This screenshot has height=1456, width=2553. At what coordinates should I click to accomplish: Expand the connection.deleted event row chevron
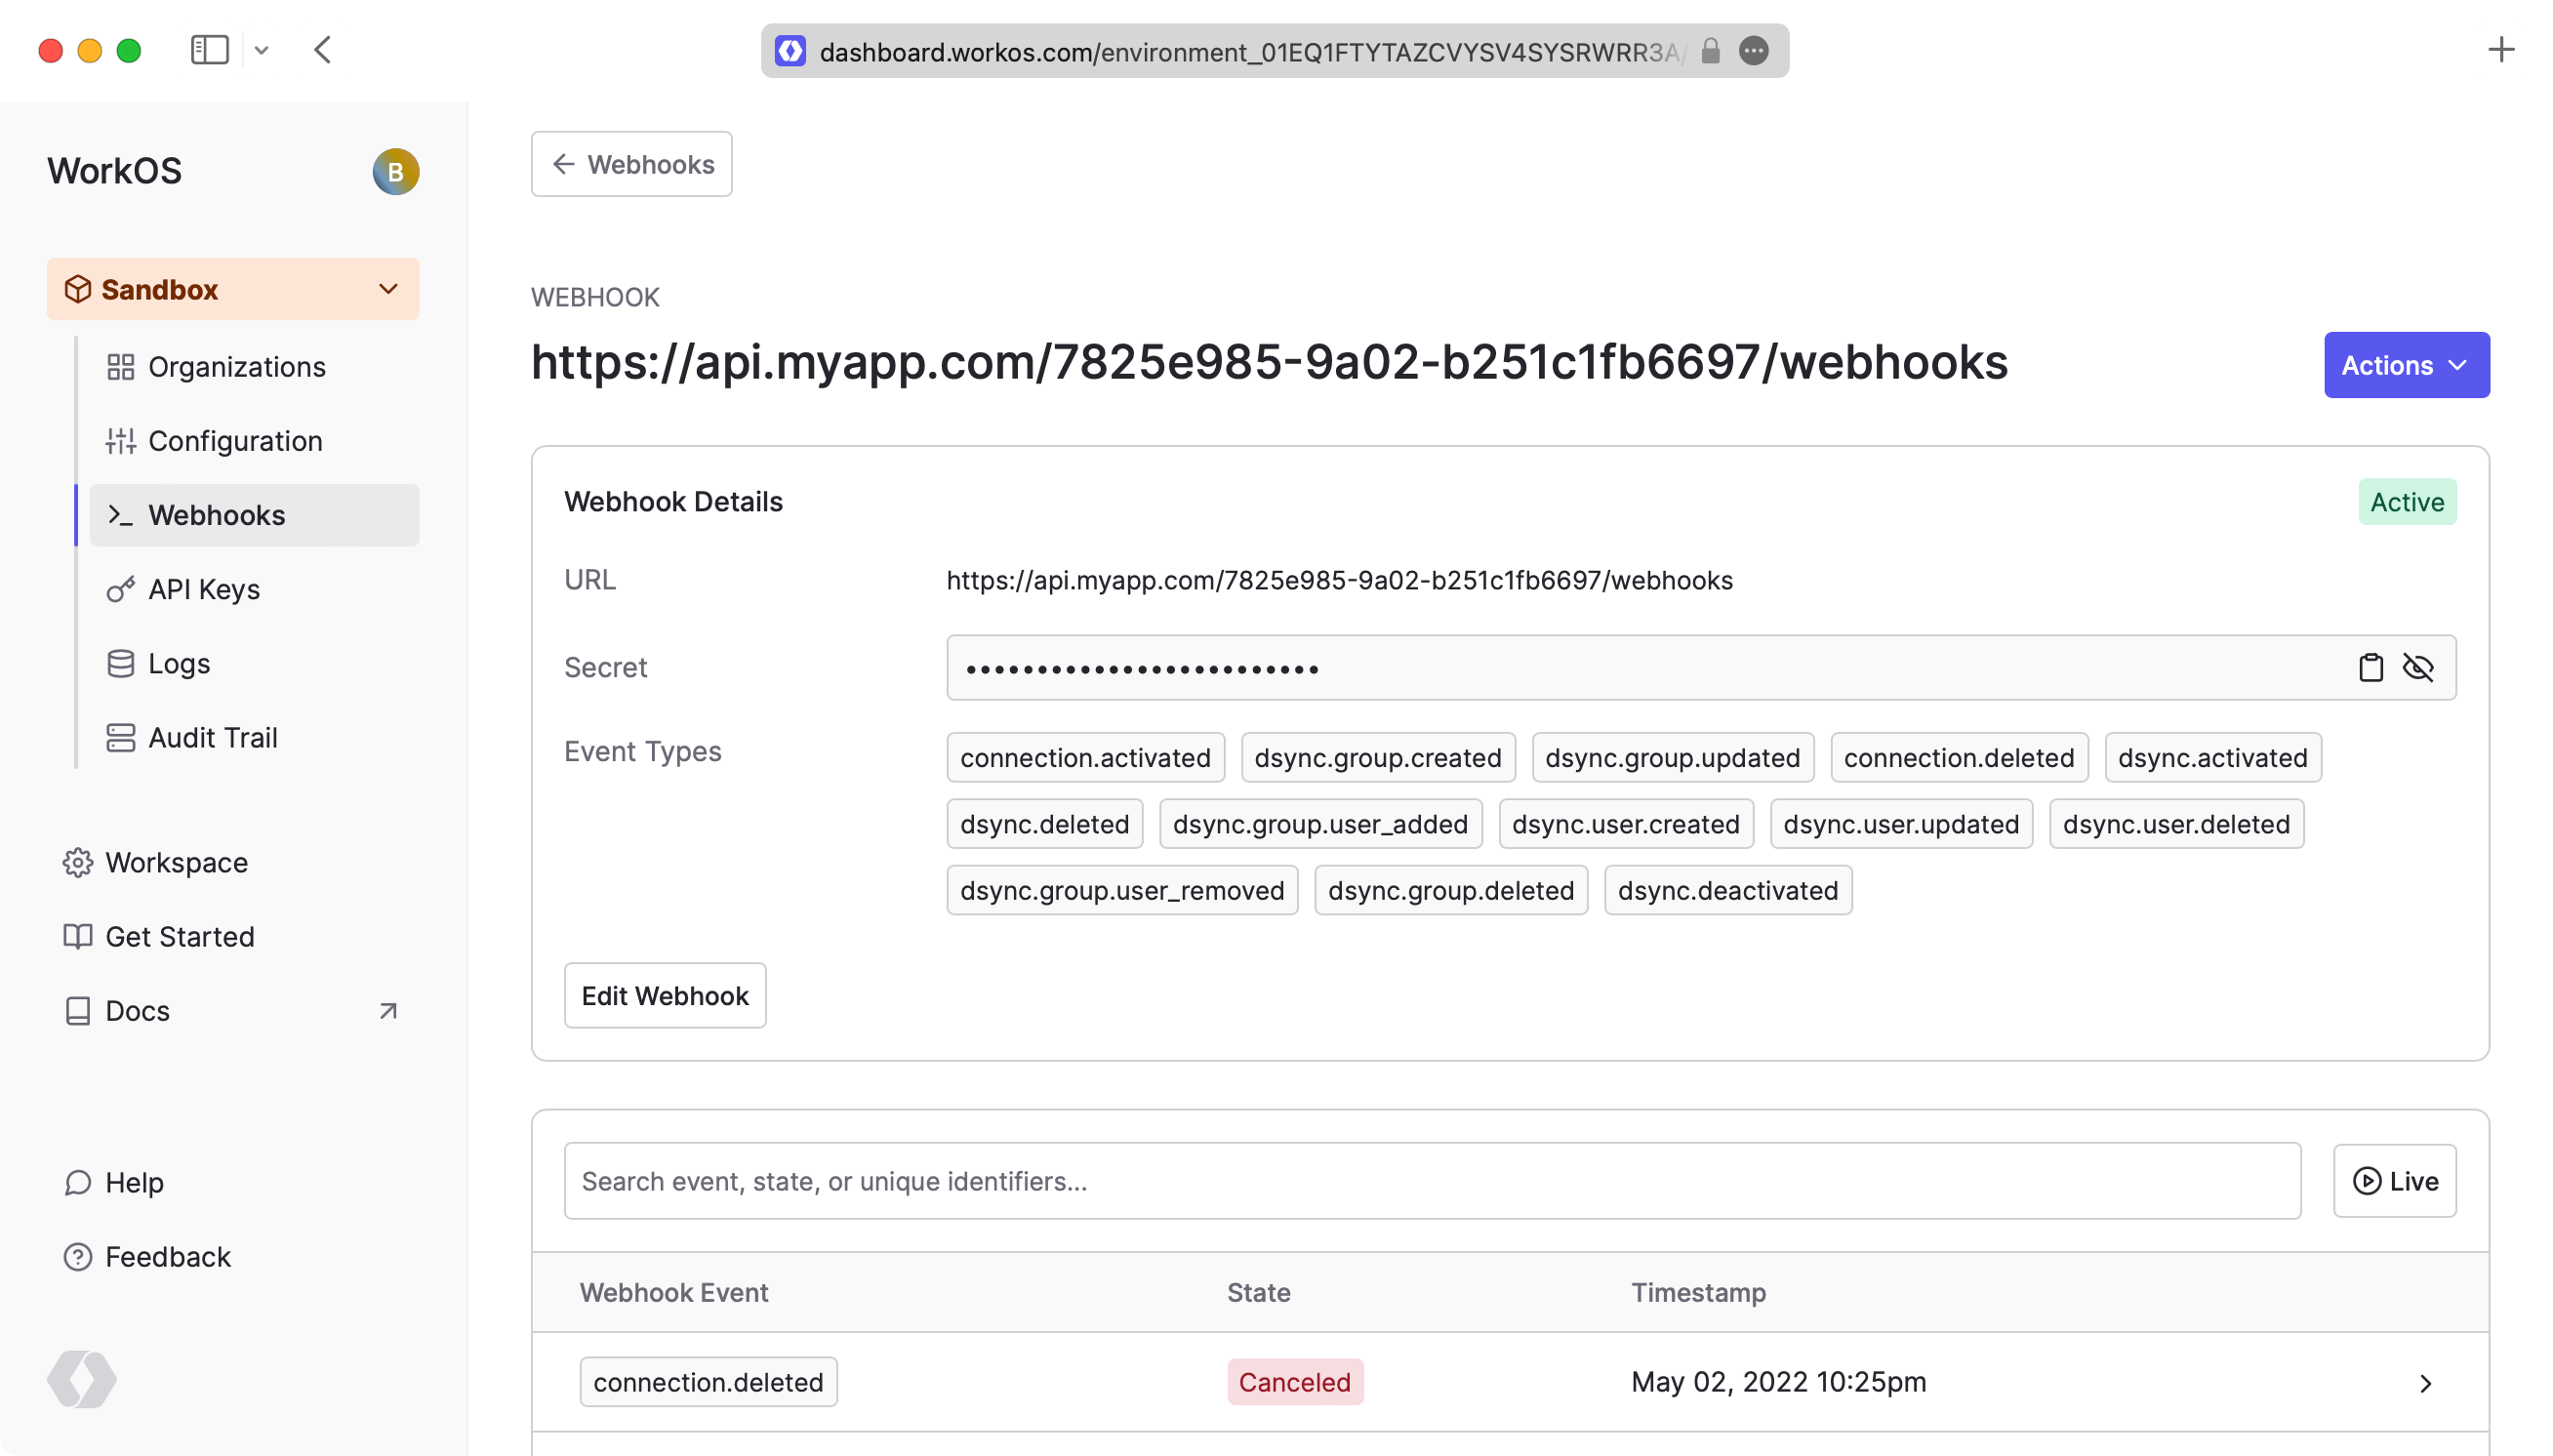coord(2425,1383)
